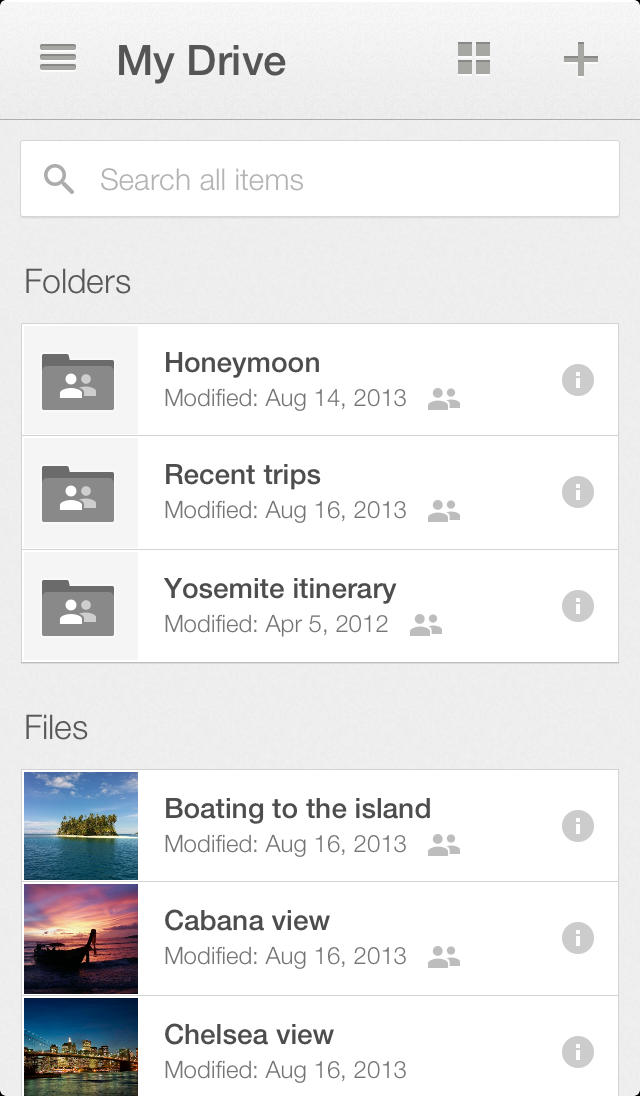Open the search magnifier icon

pos(58,178)
